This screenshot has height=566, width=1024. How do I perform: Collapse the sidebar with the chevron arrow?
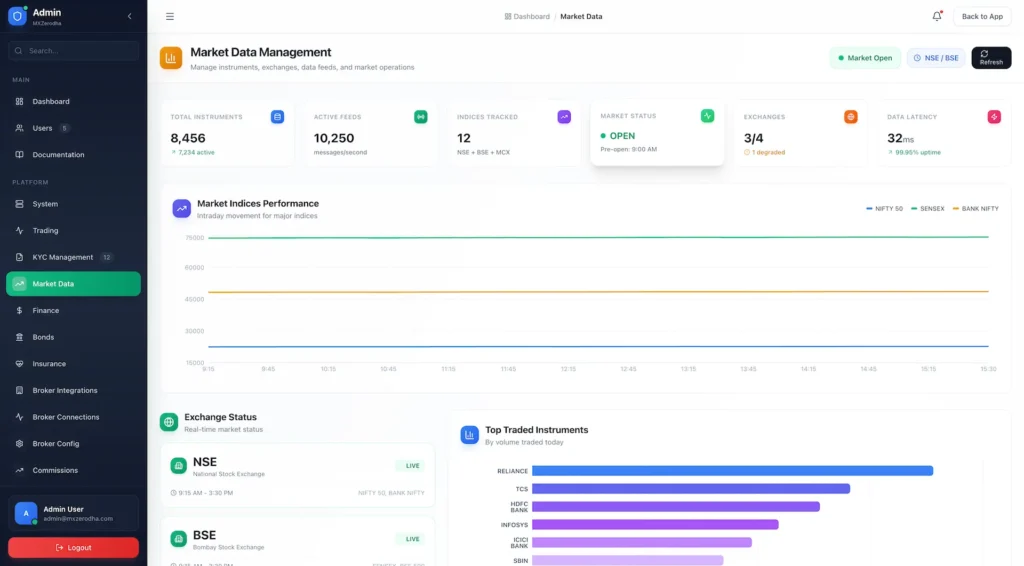[x=129, y=16]
